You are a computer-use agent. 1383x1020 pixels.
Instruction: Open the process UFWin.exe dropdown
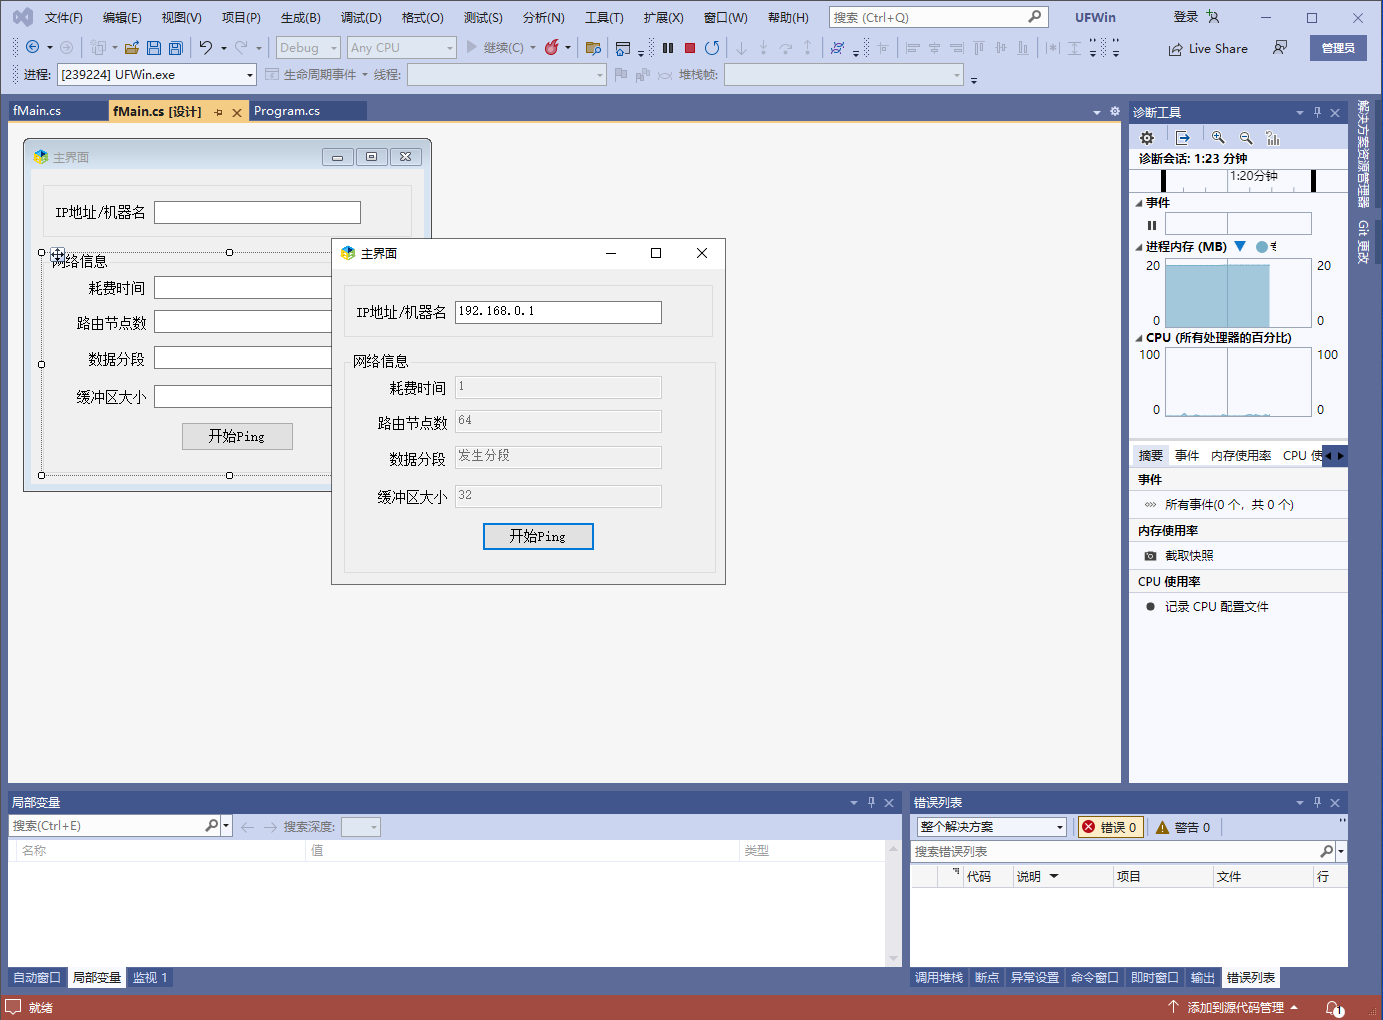(x=249, y=75)
